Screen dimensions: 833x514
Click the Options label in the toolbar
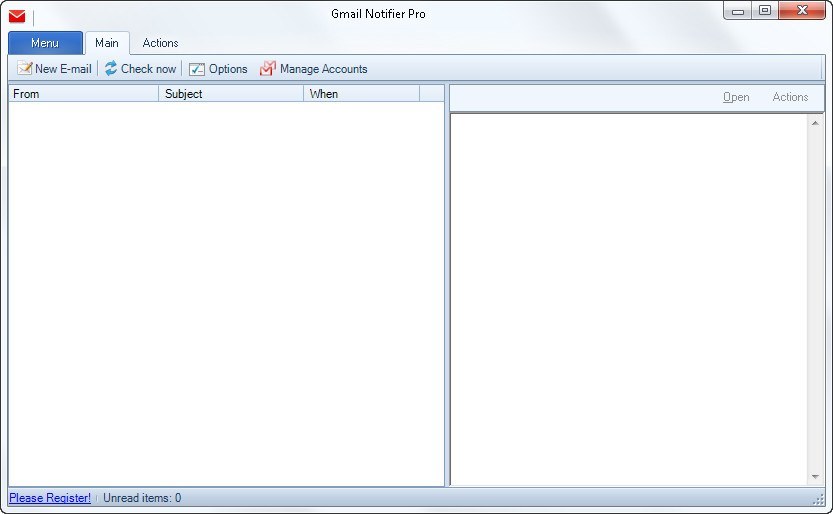[228, 69]
